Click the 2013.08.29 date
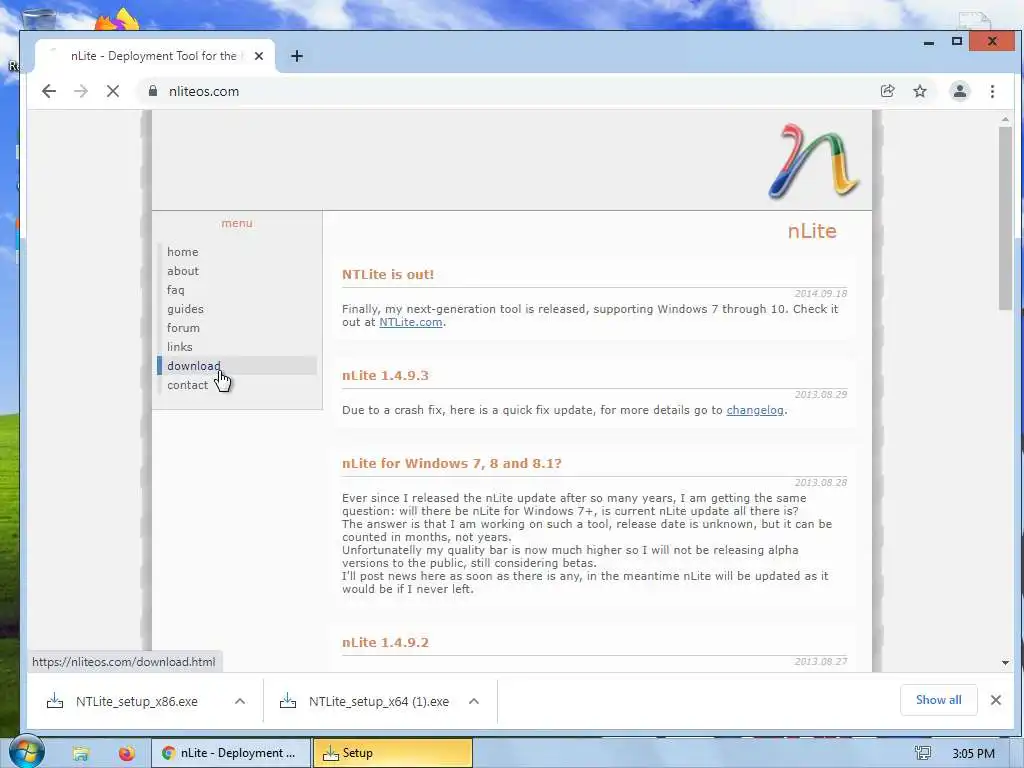The height and width of the screenshot is (768, 1024). [821, 394]
